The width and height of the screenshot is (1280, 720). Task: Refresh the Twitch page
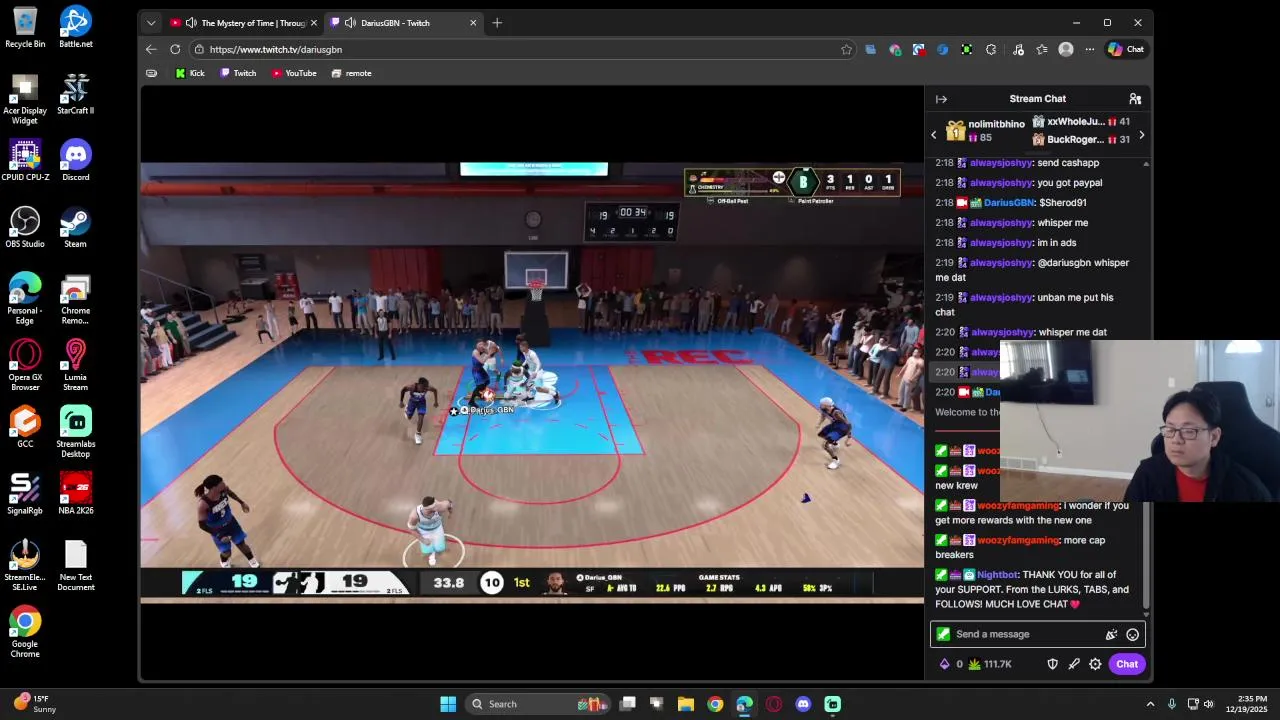[x=175, y=49]
